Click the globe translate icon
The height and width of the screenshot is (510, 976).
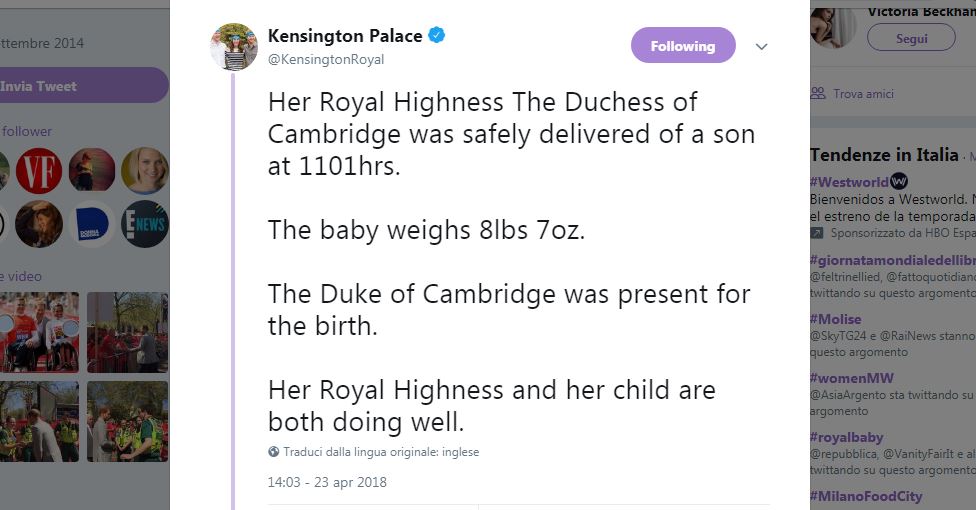273,452
